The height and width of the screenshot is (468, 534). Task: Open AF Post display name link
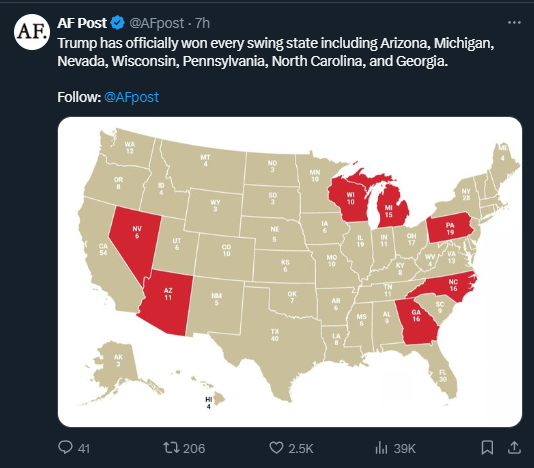tap(82, 23)
